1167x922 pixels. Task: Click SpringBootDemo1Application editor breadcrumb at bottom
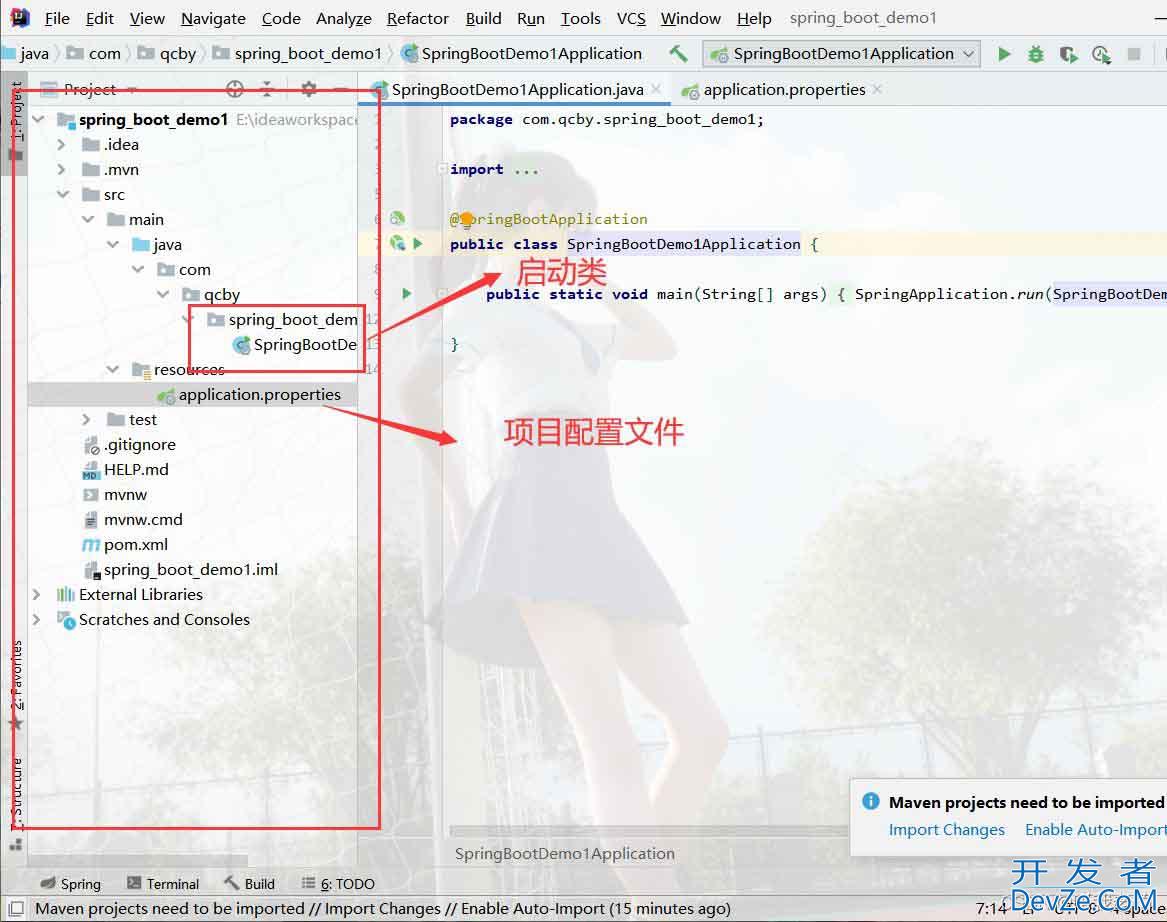click(x=565, y=854)
